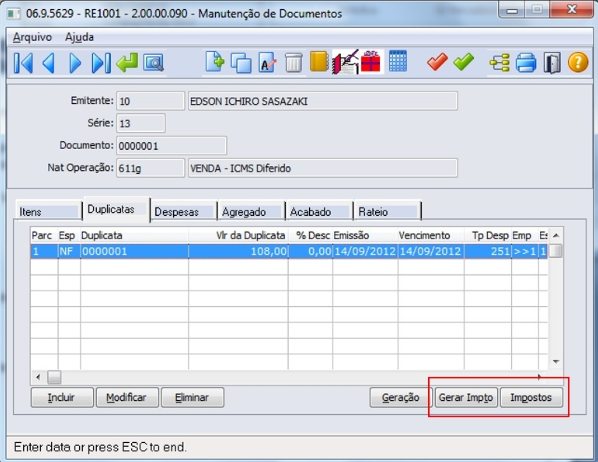Open the Despesas tab
Screen dimensions: 598x462
184,211
